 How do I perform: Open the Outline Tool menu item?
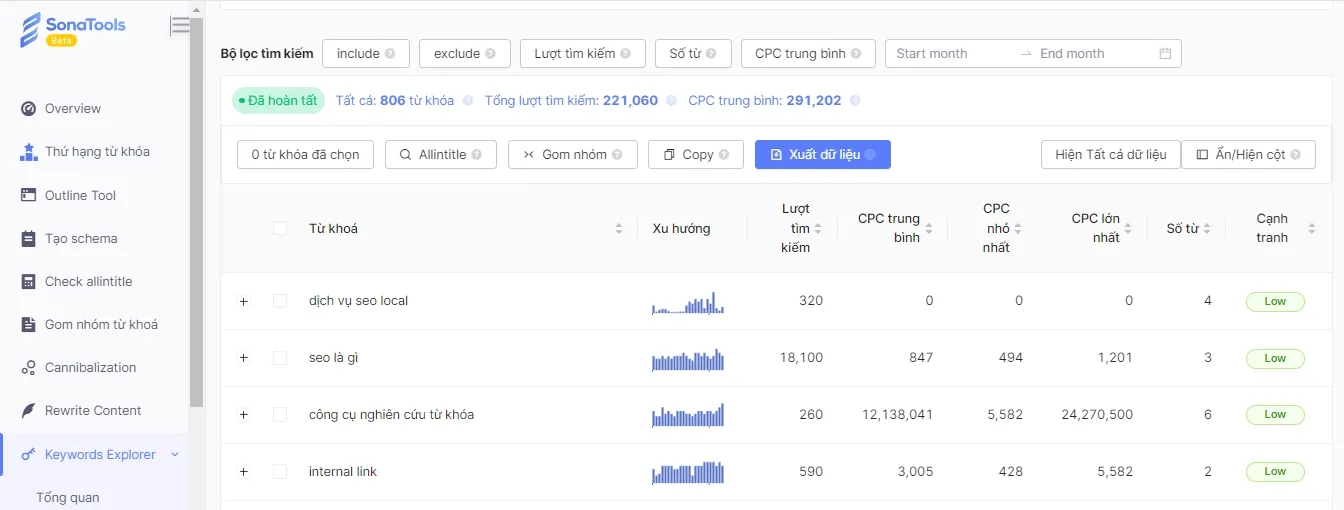[80, 196]
